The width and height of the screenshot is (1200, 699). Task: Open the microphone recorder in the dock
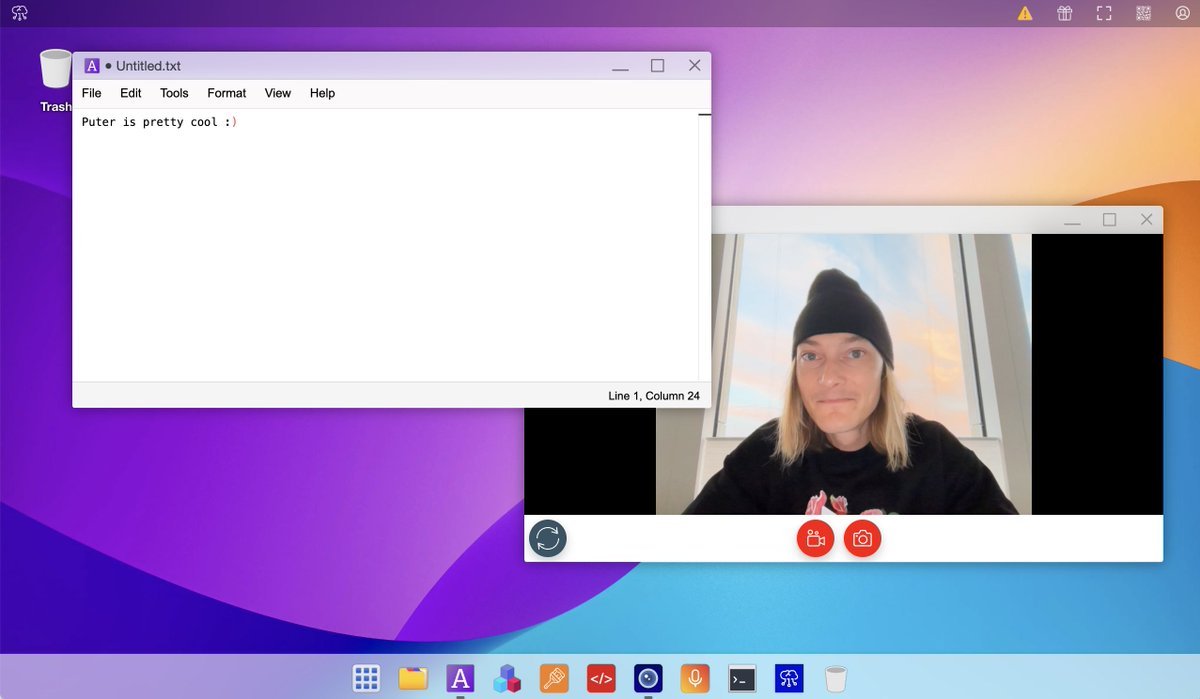695,679
